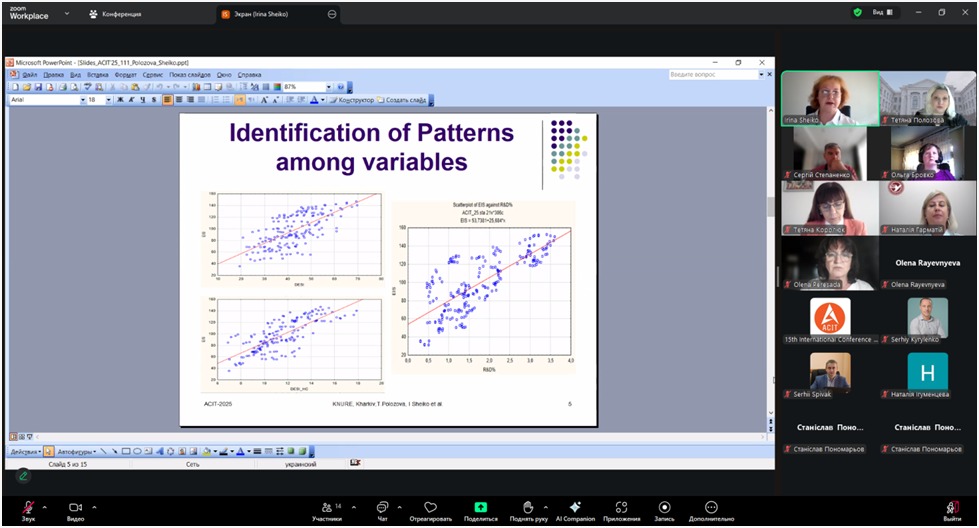Click the red Выйти leave button
The width and height of the screenshot is (979, 528).
click(x=953, y=508)
